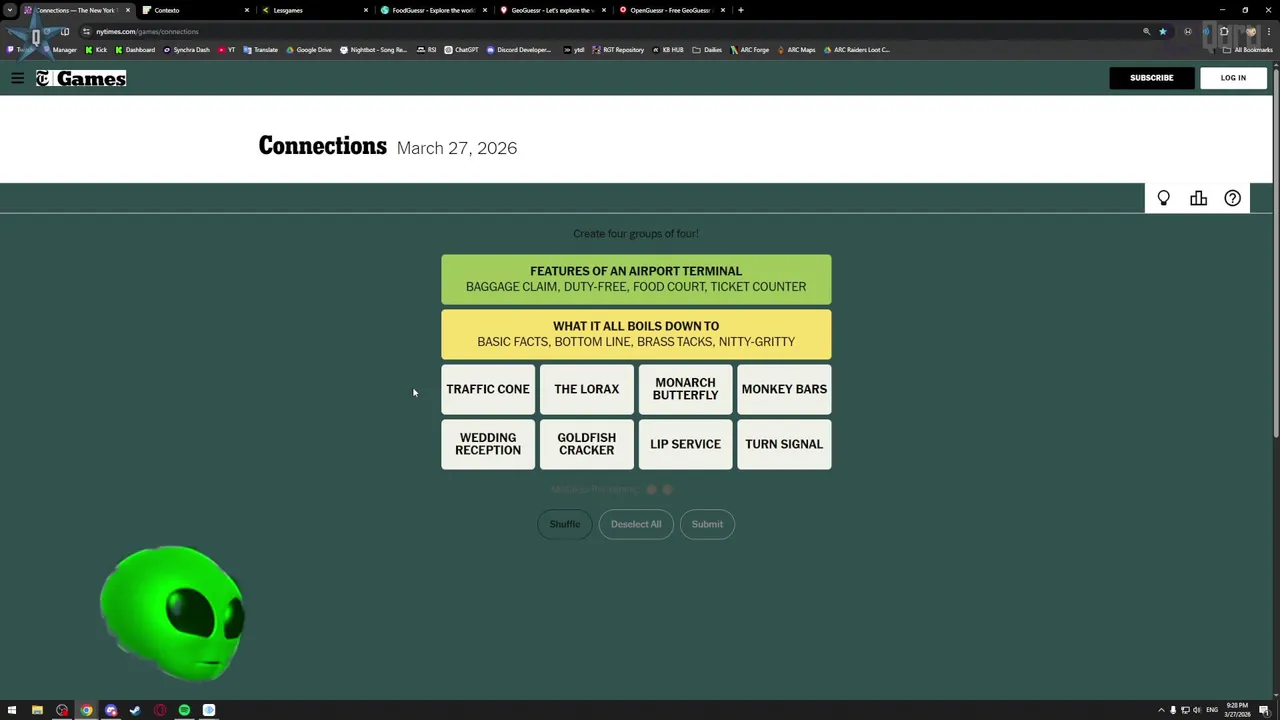Open Steam from the taskbar
Image resolution: width=1280 pixels, height=720 pixels.
pyautogui.click(x=135, y=710)
